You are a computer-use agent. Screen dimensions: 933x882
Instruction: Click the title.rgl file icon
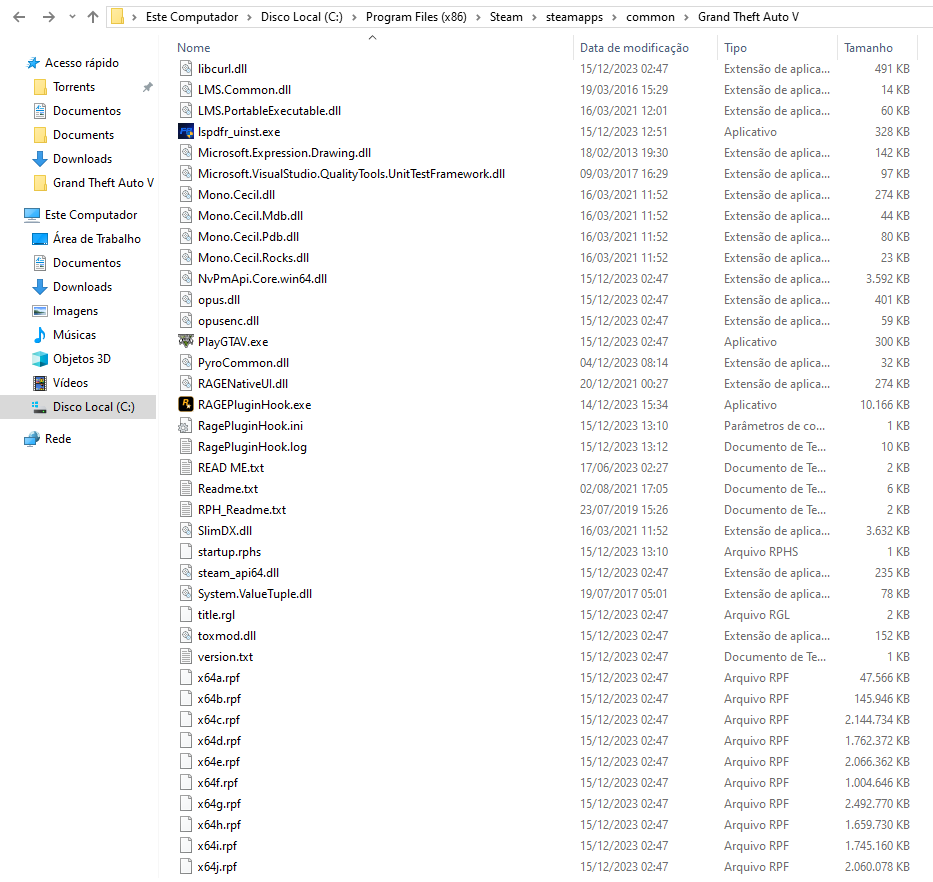pos(186,614)
